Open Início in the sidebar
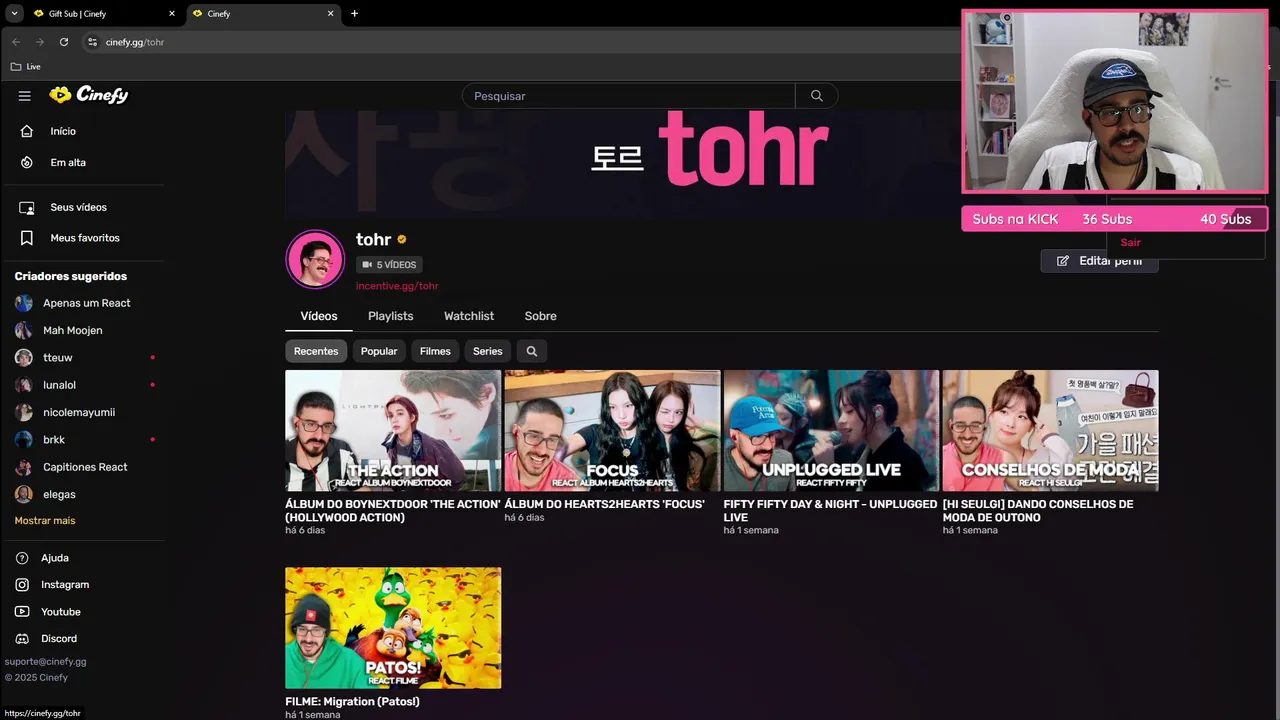 (63, 131)
